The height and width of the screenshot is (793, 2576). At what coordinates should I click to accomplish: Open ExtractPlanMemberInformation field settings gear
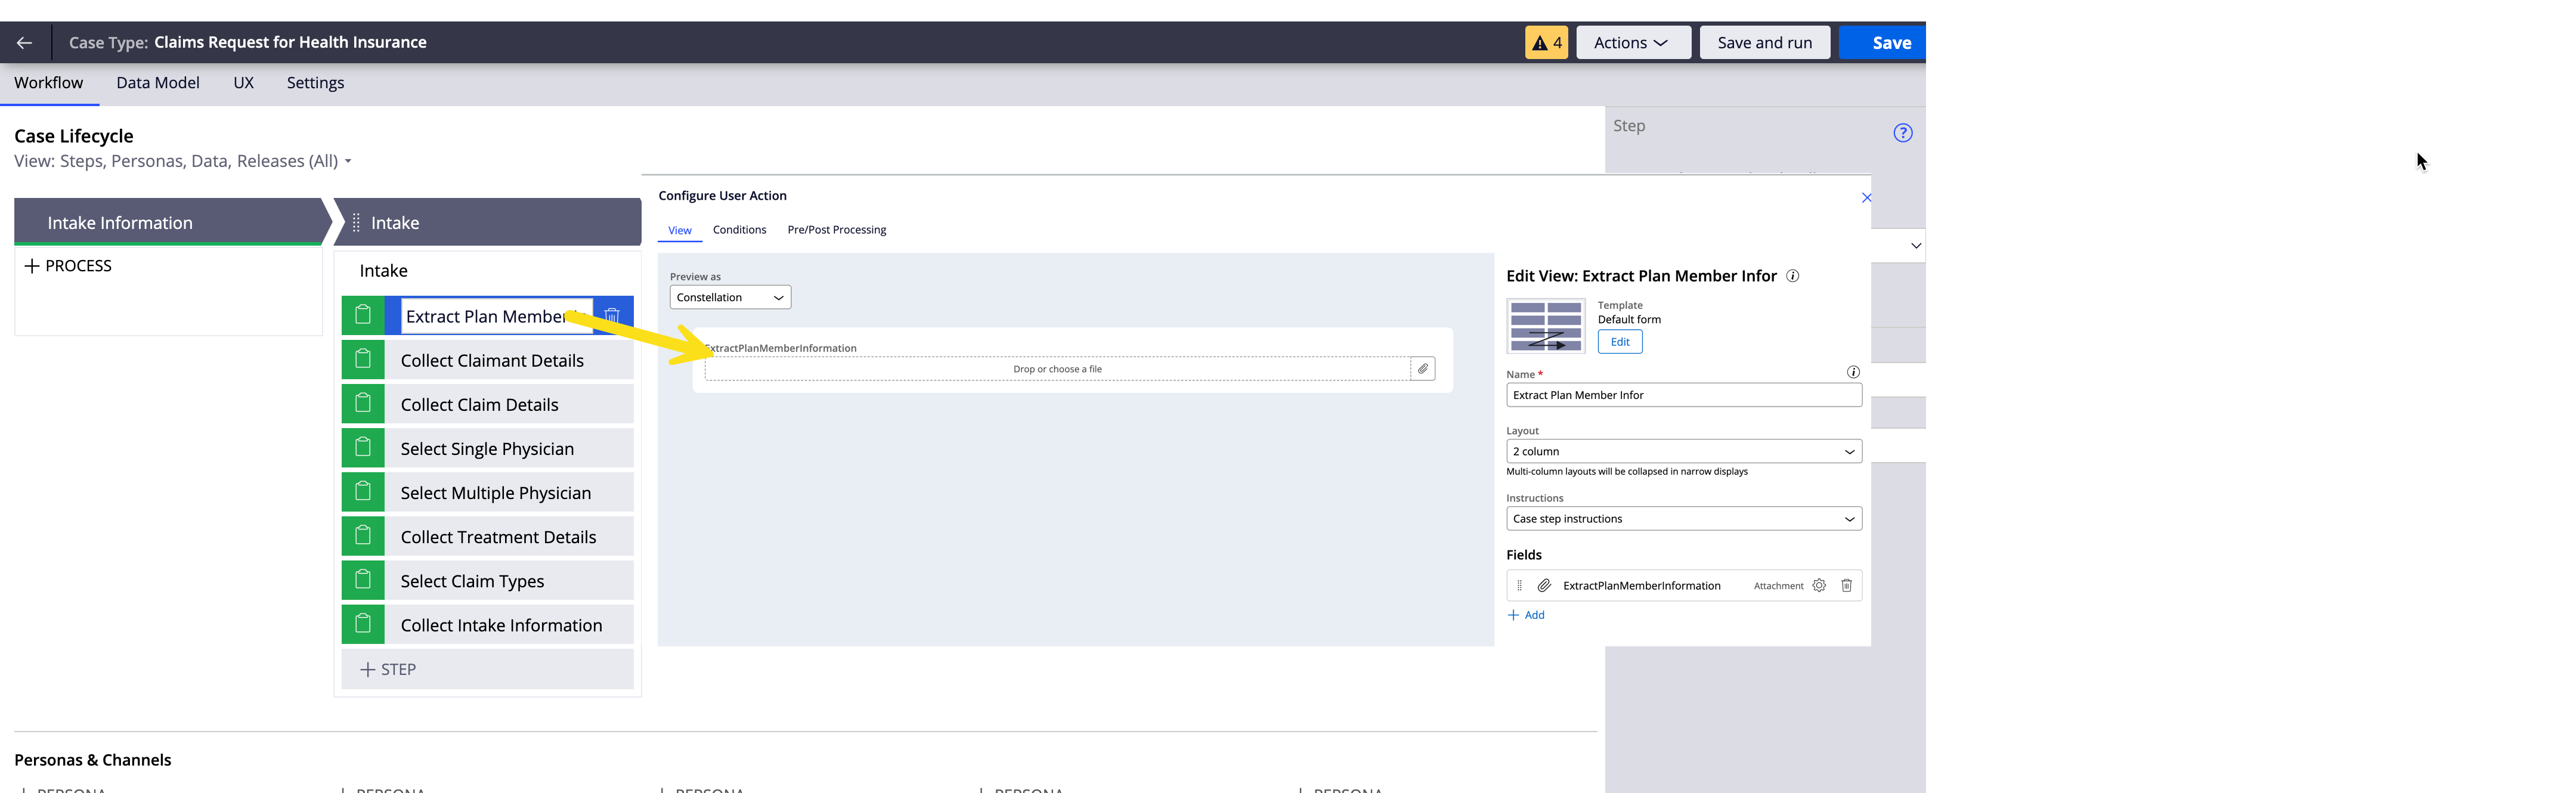pyautogui.click(x=1819, y=586)
